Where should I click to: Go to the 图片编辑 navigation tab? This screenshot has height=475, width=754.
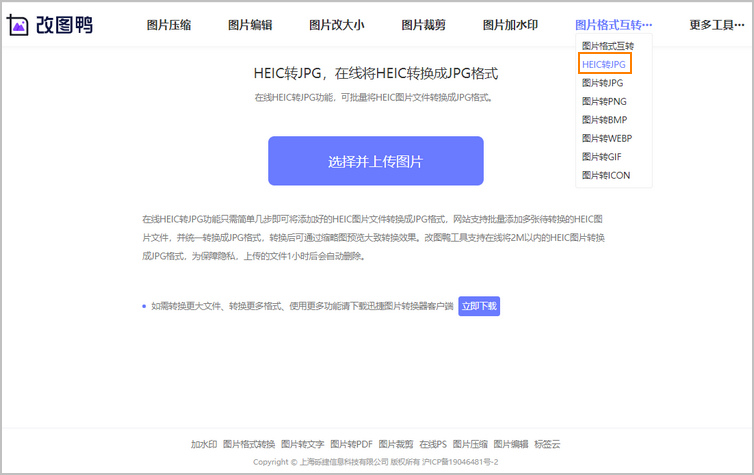click(250, 25)
